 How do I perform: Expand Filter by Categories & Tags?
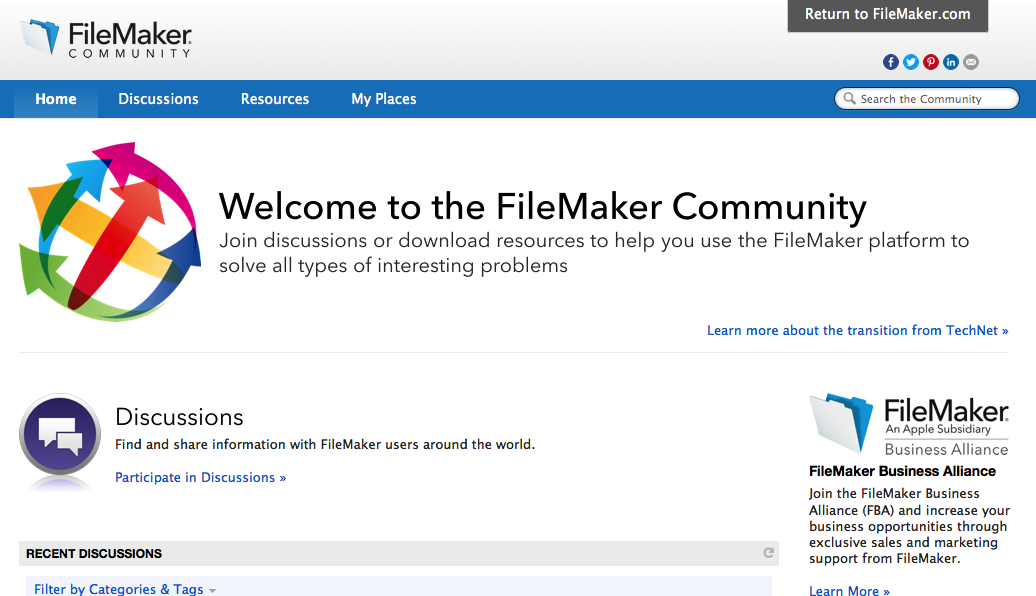tap(125, 589)
